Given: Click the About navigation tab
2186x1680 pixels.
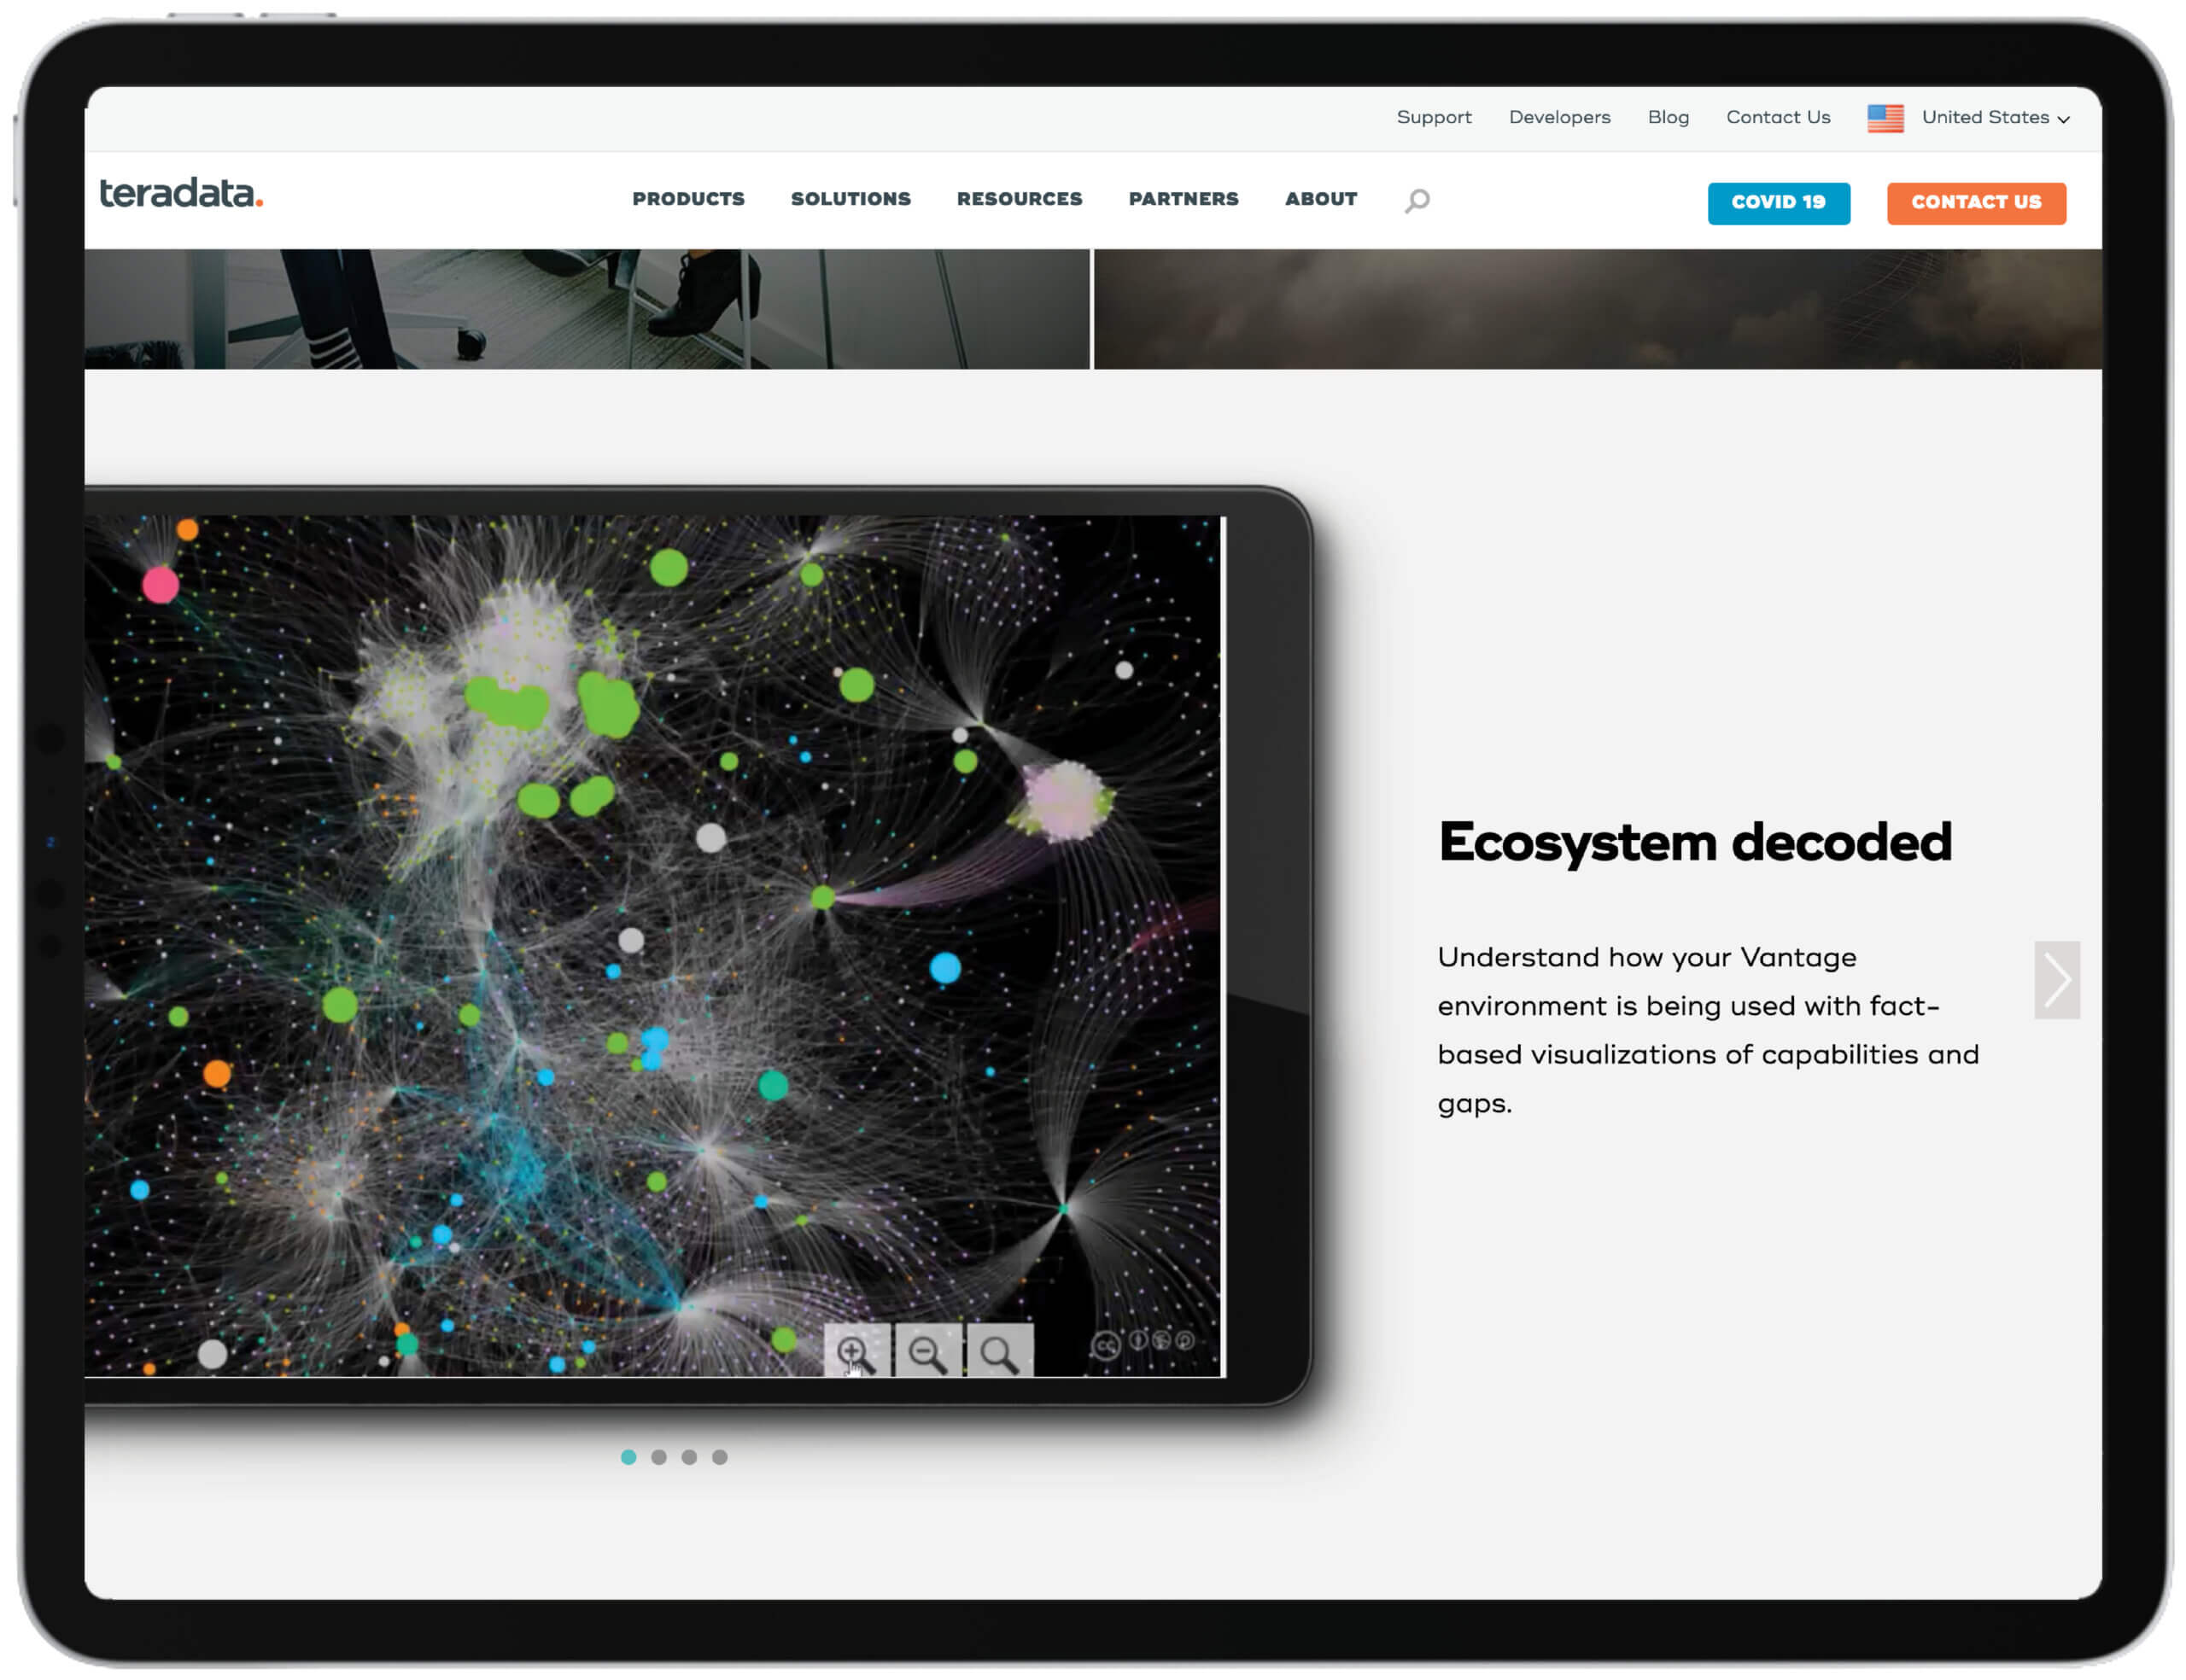Looking at the screenshot, I should (x=1322, y=200).
